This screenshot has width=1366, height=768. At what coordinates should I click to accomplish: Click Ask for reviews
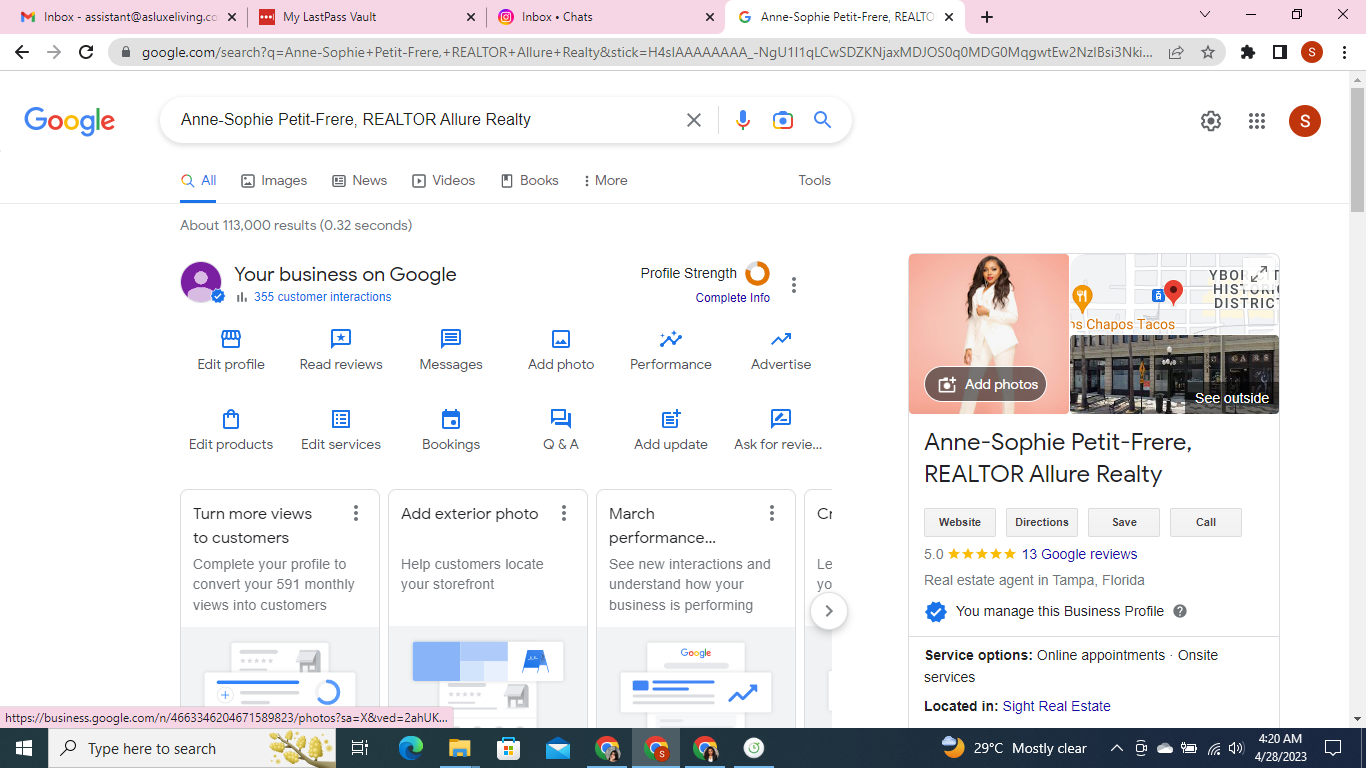(x=779, y=431)
